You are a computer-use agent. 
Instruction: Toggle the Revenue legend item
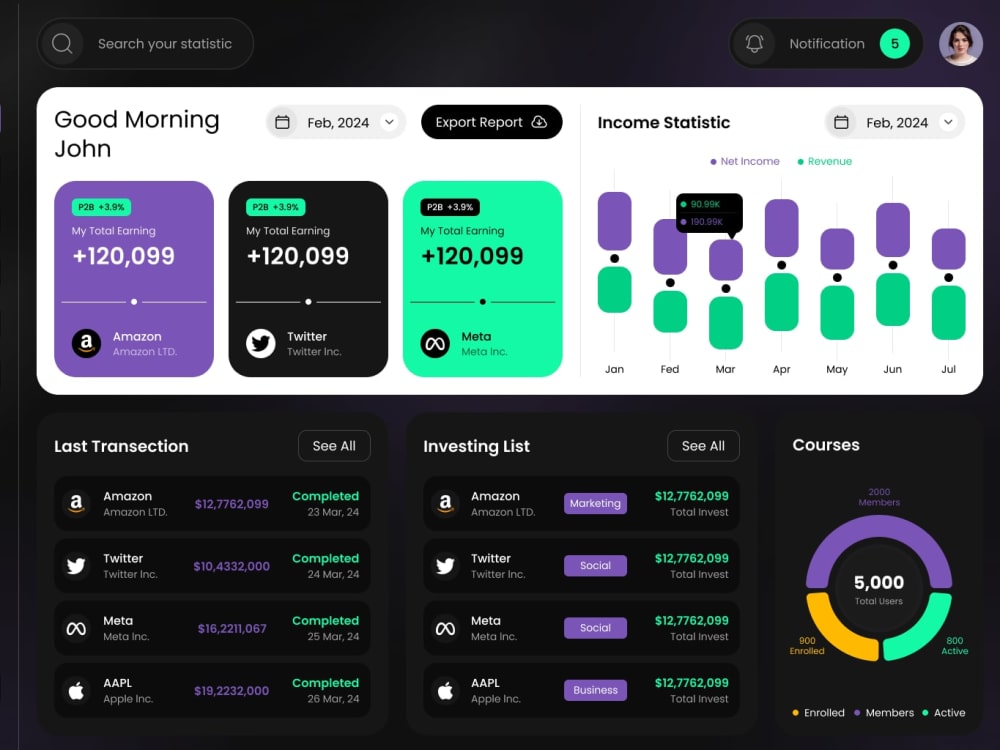[825, 161]
